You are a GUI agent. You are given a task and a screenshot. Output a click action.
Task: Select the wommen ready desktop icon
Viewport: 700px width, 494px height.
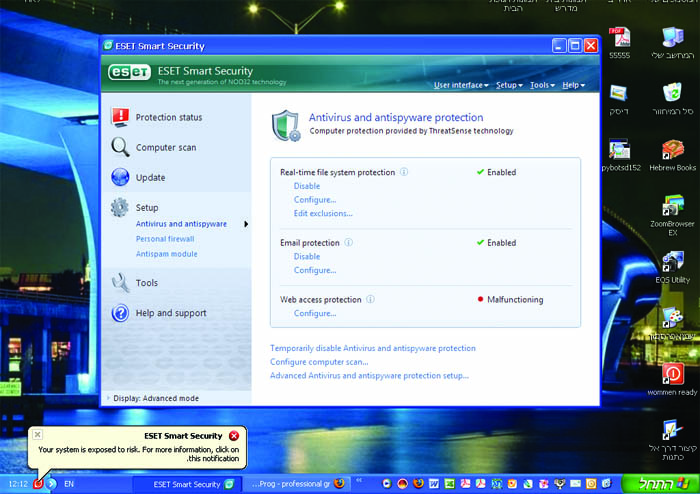(672, 380)
